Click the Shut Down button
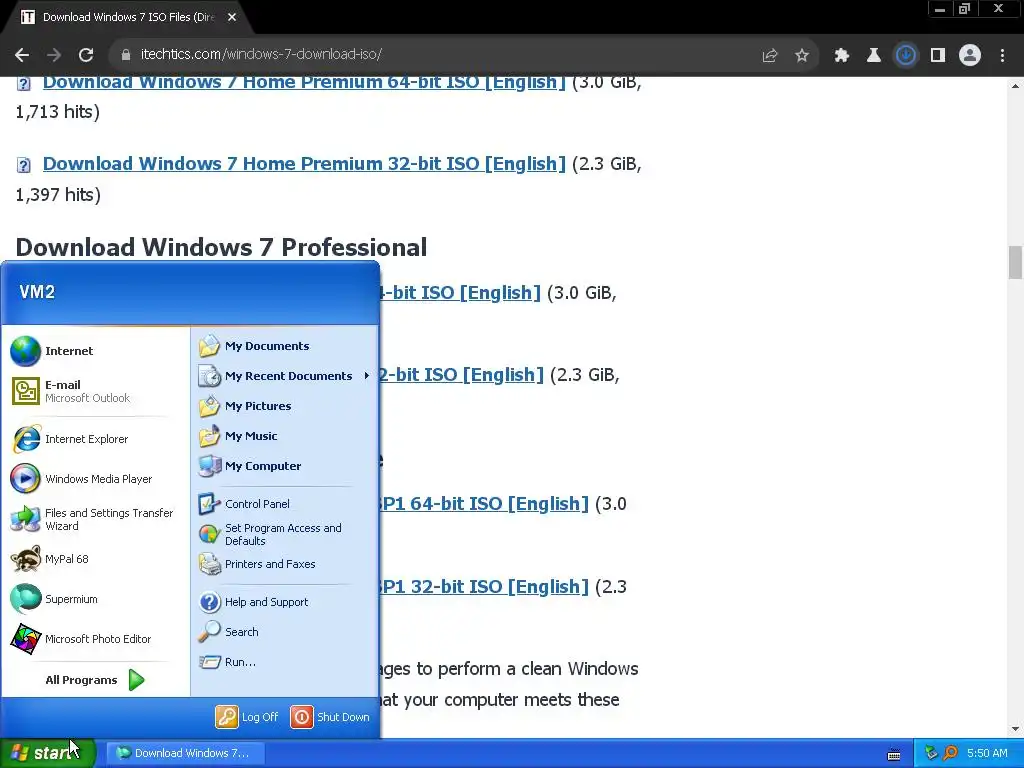The image size is (1024, 768). click(330, 717)
